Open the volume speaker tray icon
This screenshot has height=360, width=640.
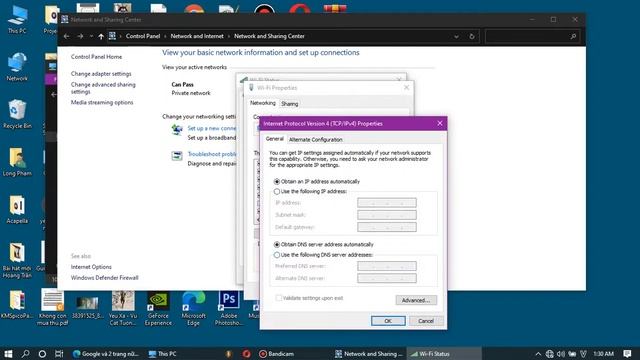coord(561,354)
